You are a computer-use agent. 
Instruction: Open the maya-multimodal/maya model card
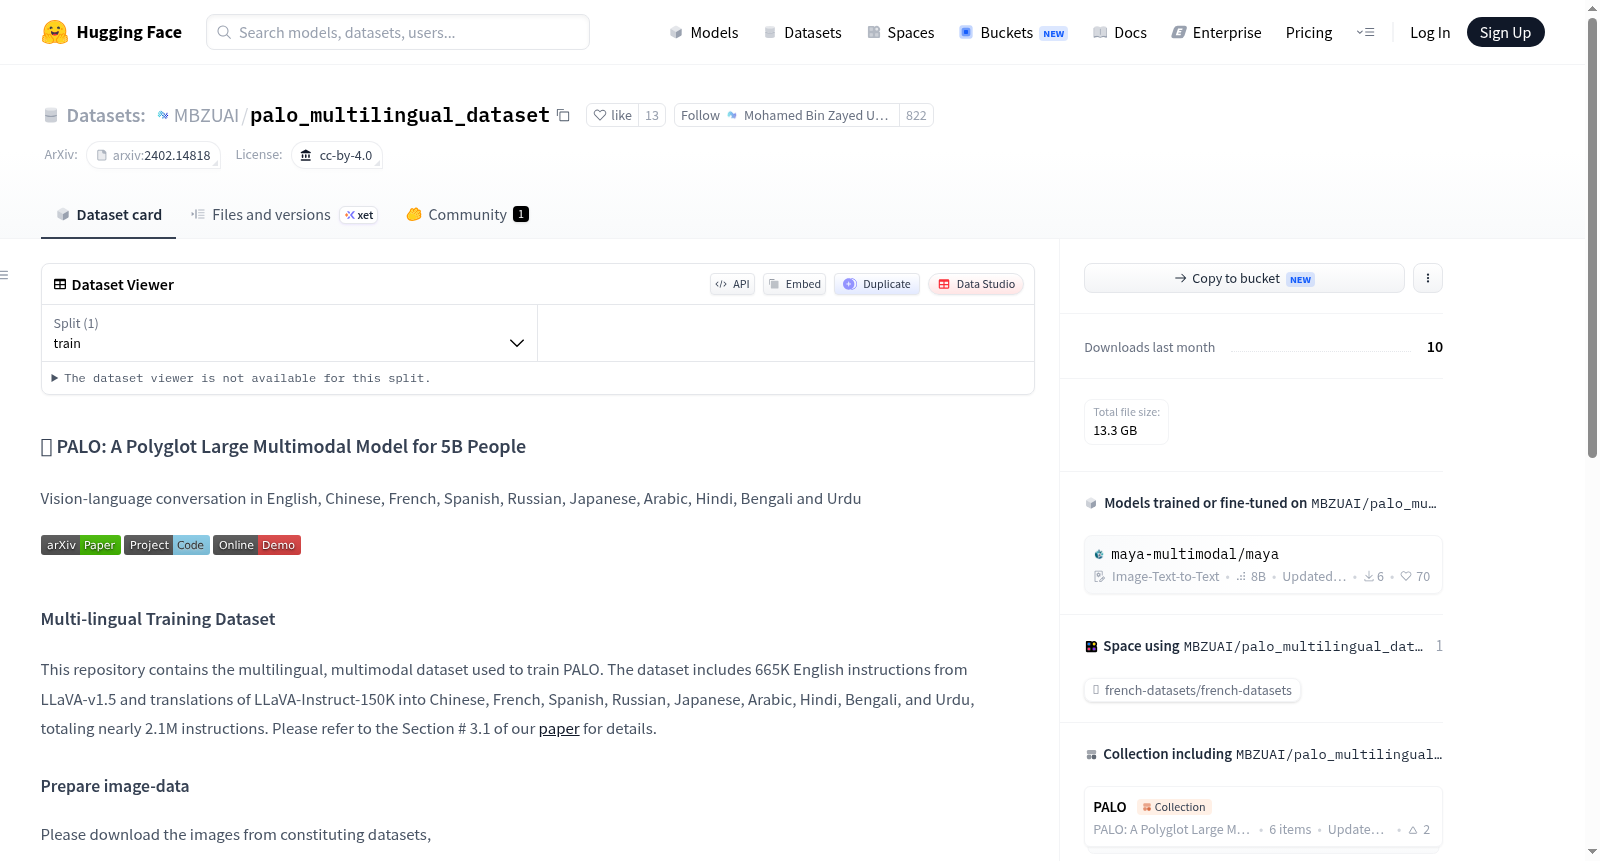[1263, 564]
